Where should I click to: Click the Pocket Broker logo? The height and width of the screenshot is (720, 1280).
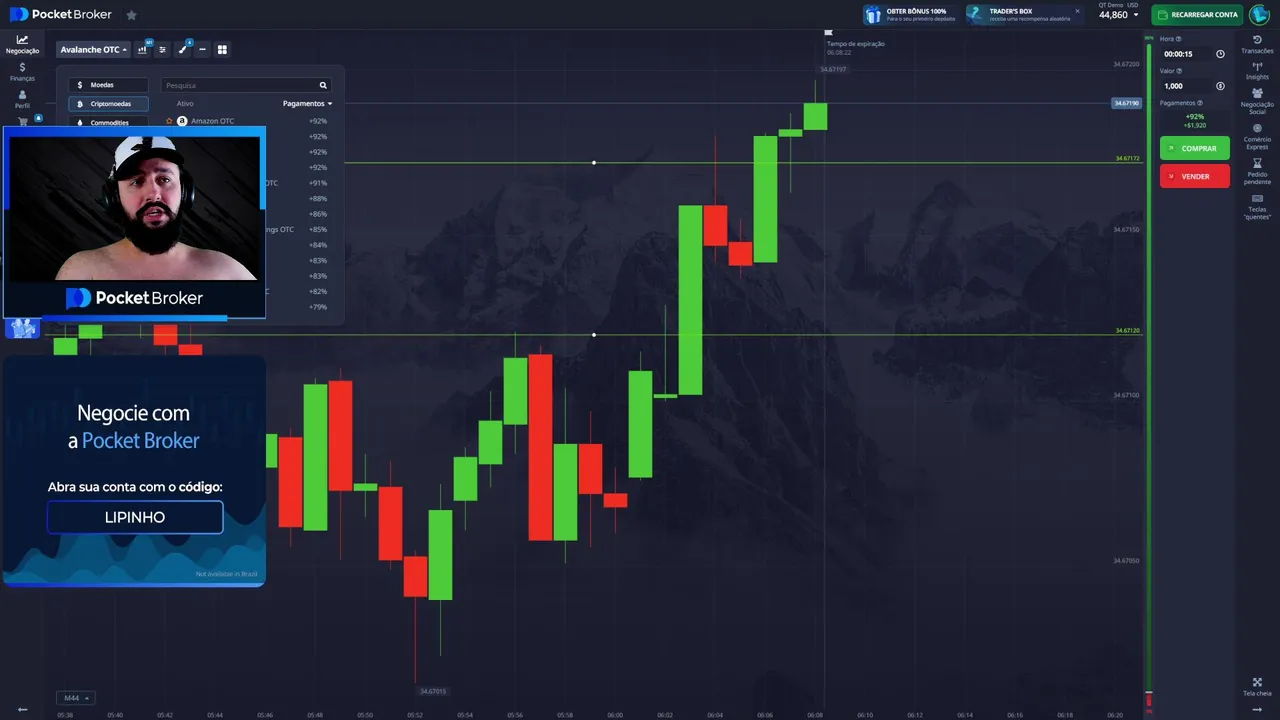60,15
